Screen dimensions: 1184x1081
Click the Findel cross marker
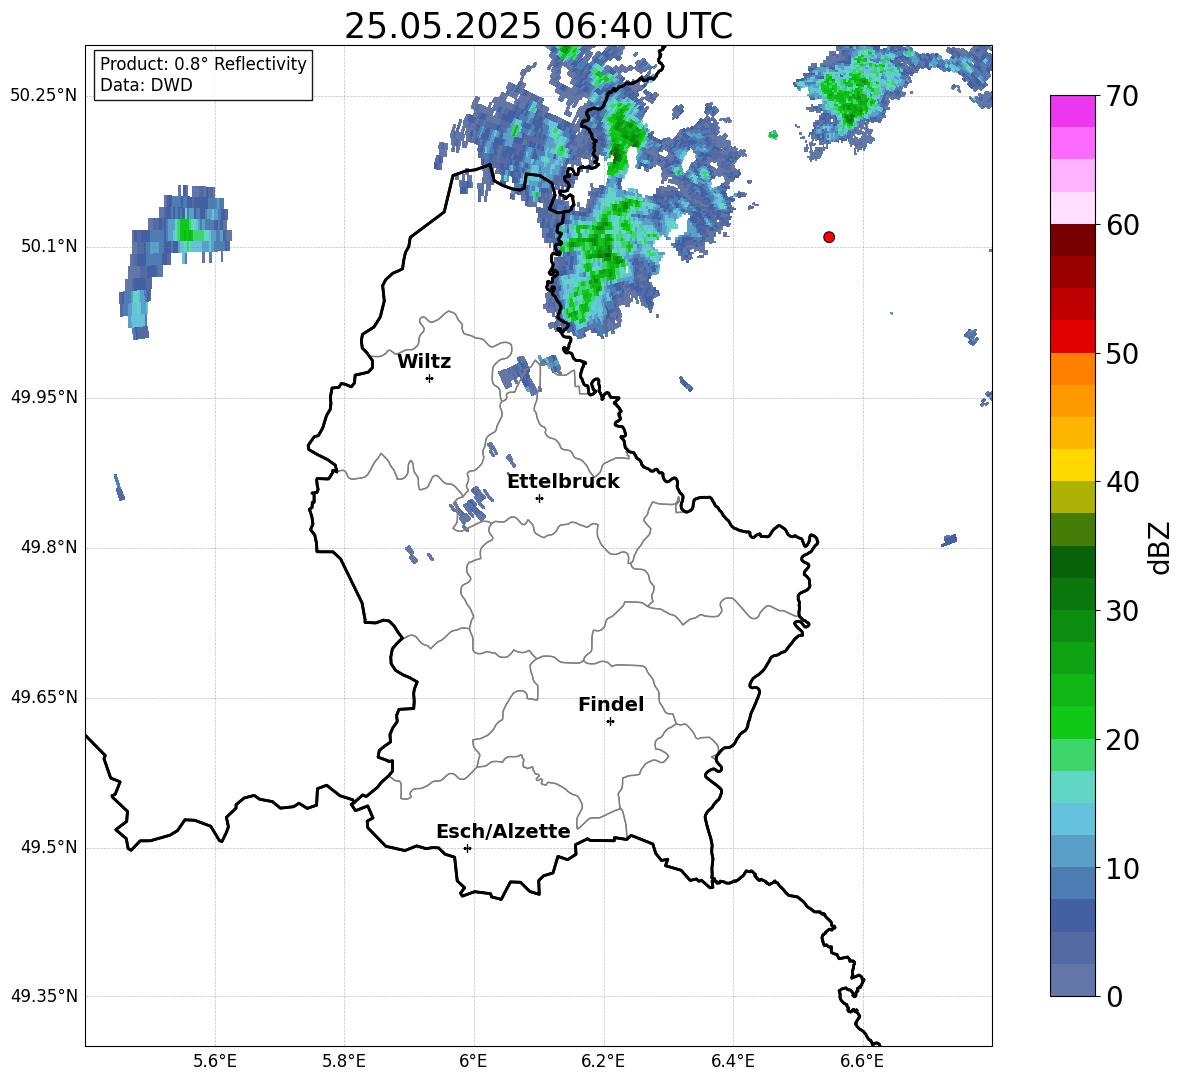click(610, 722)
